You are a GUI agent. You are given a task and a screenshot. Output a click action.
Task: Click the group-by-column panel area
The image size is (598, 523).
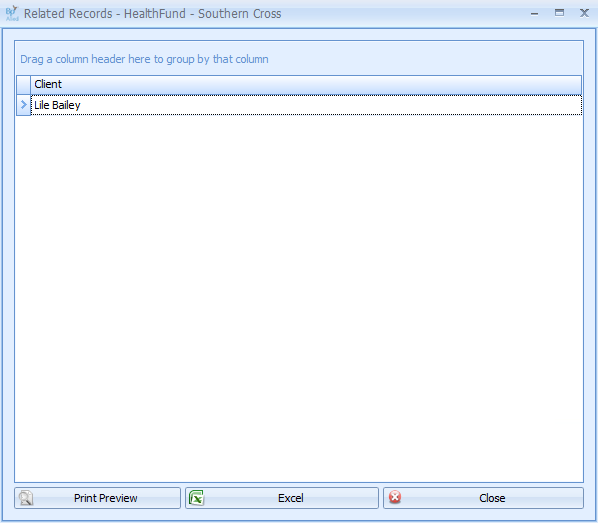[299, 58]
